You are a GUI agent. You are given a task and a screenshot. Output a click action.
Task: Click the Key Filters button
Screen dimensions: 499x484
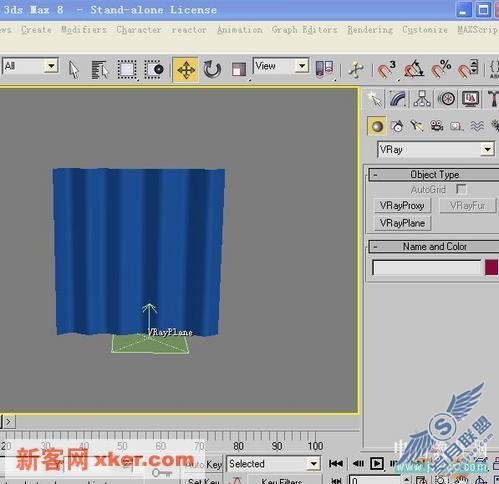282,481
